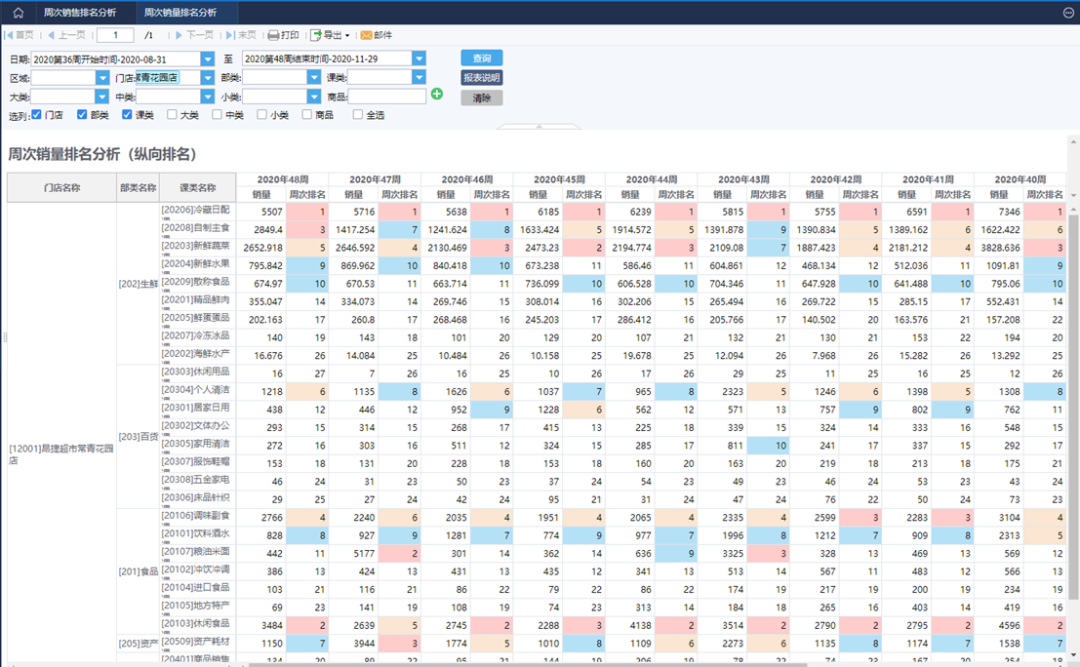
Task: Switch to 周次销售排名分析 tab
Action: 80,13
